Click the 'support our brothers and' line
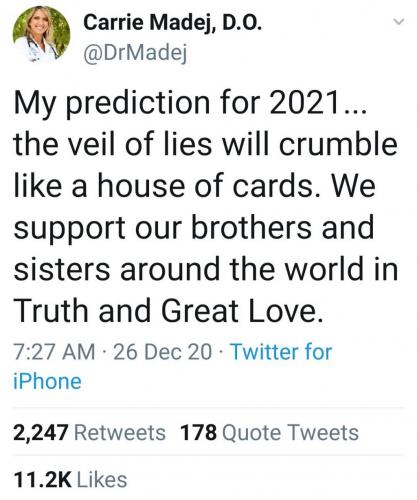Image resolution: width=417 pixels, height=500 pixels. 194,229
